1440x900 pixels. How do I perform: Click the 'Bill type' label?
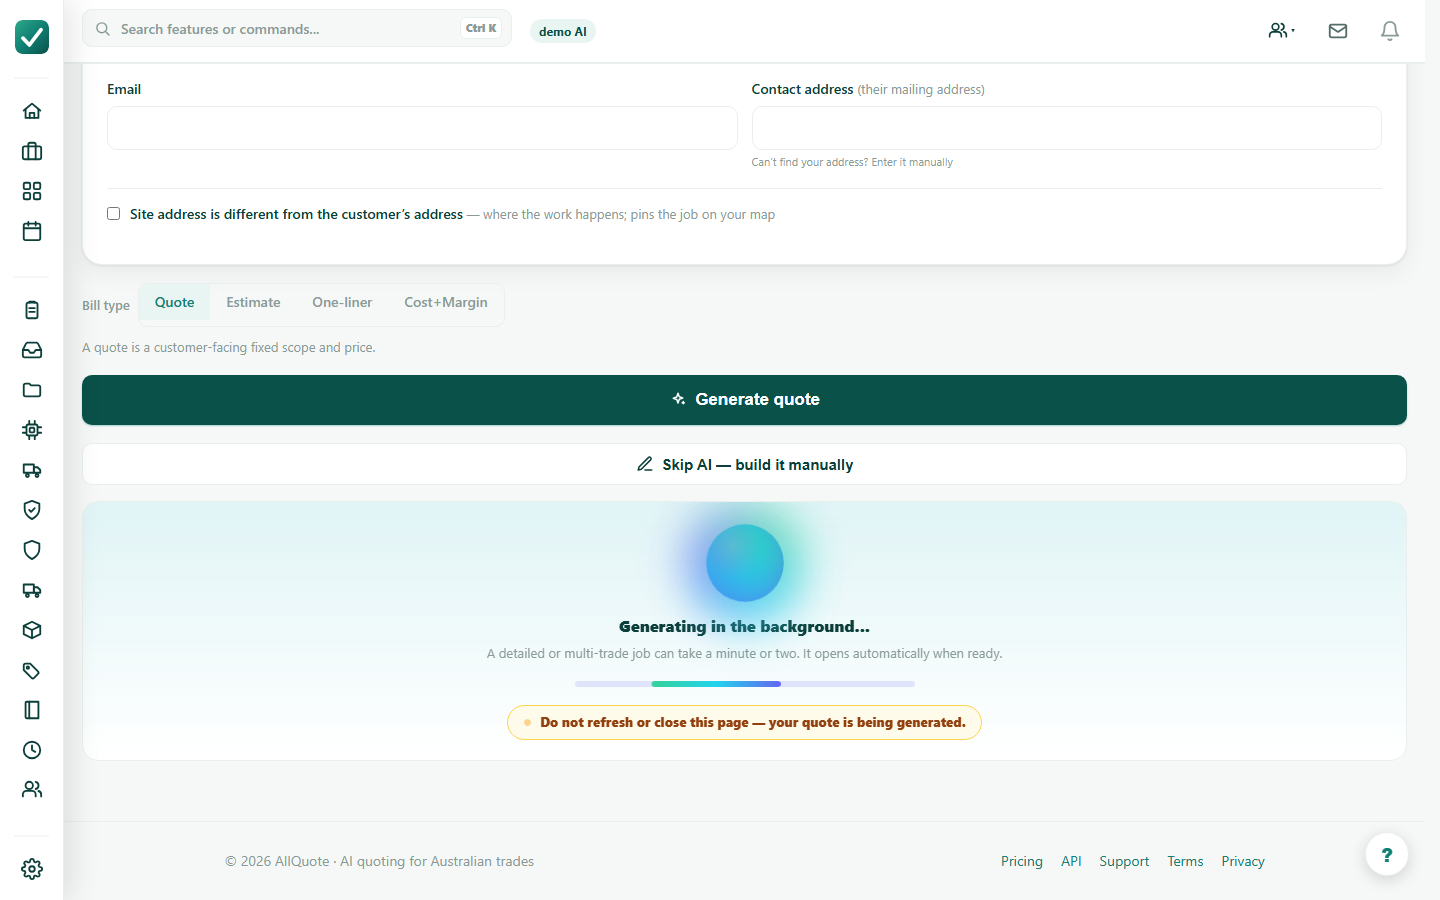click(106, 305)
